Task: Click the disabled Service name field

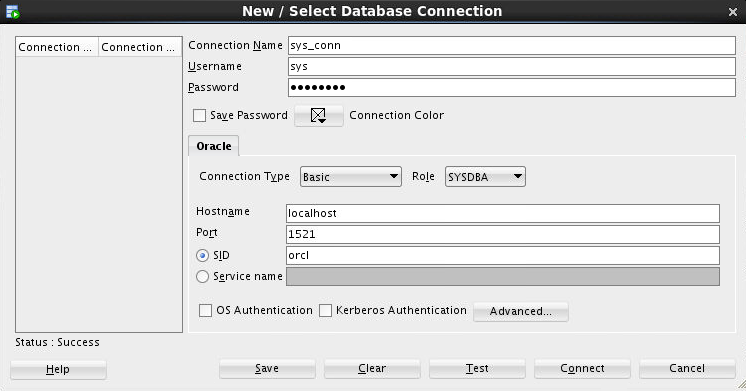Action: point(503,276)
